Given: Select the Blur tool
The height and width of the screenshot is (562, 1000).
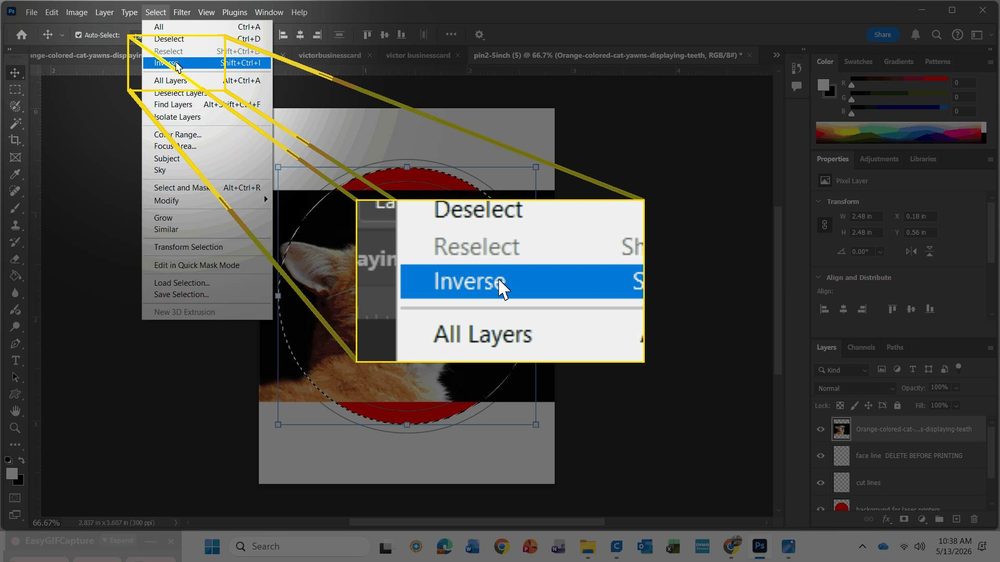Looking at the screenshot, I should pos(15,293).
